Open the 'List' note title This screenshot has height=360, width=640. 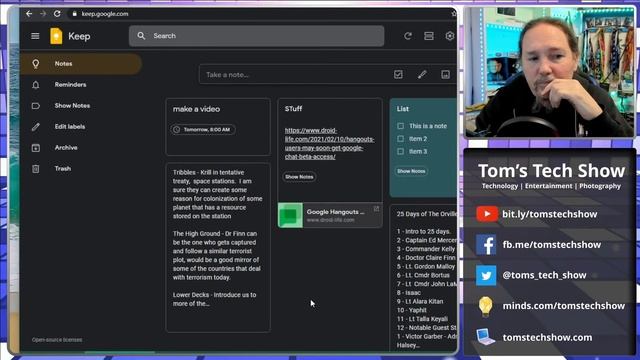point(402,109)
